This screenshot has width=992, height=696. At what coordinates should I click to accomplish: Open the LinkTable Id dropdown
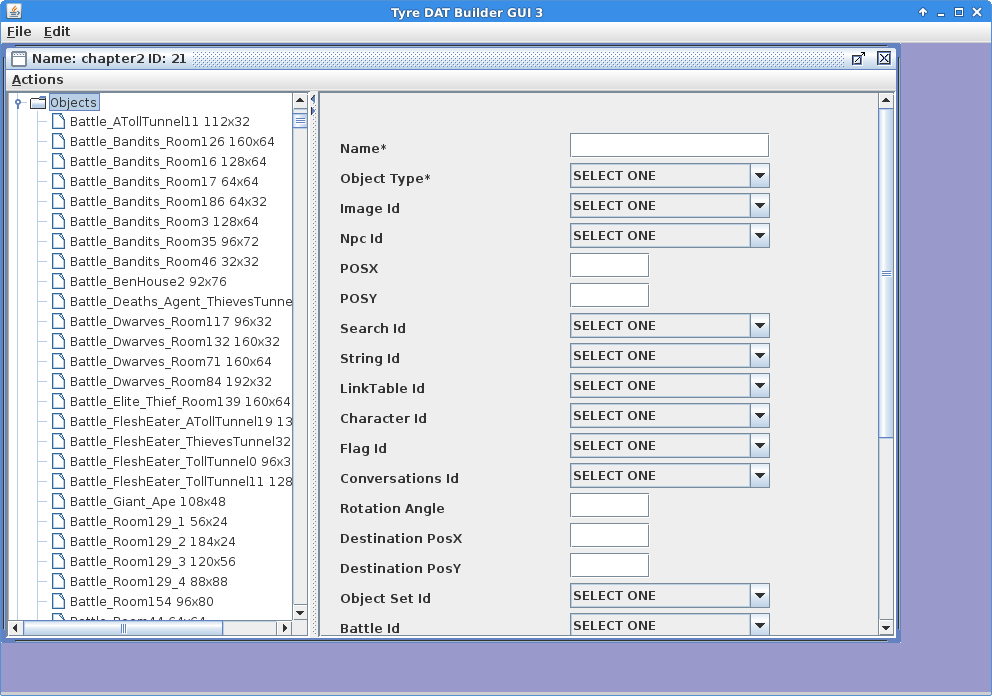[x=669, y=385]
